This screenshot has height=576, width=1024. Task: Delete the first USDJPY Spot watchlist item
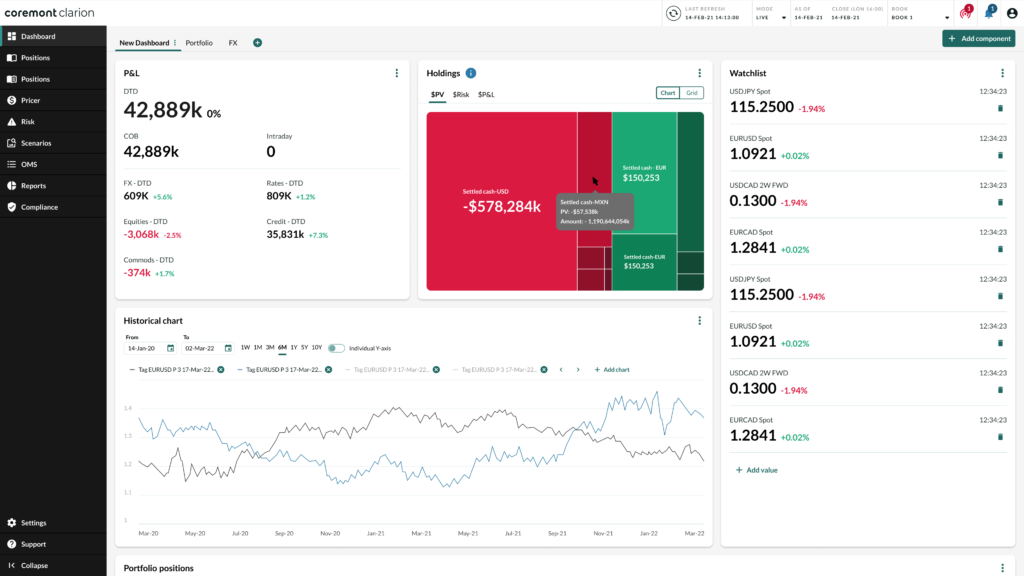pyautogui.click(x=1000, y=108)
